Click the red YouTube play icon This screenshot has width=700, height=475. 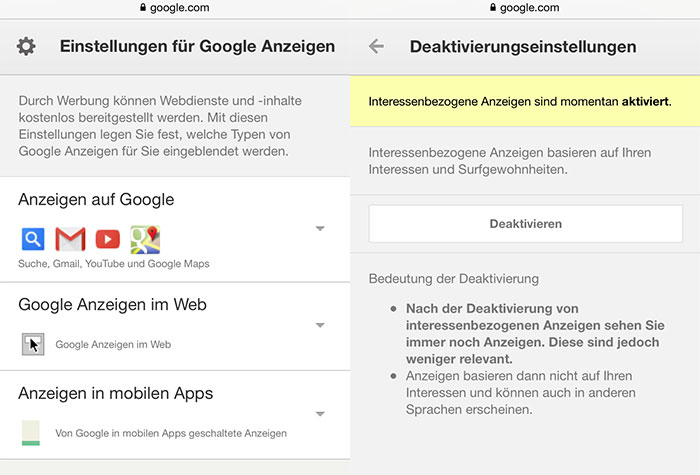pos(108,239)
